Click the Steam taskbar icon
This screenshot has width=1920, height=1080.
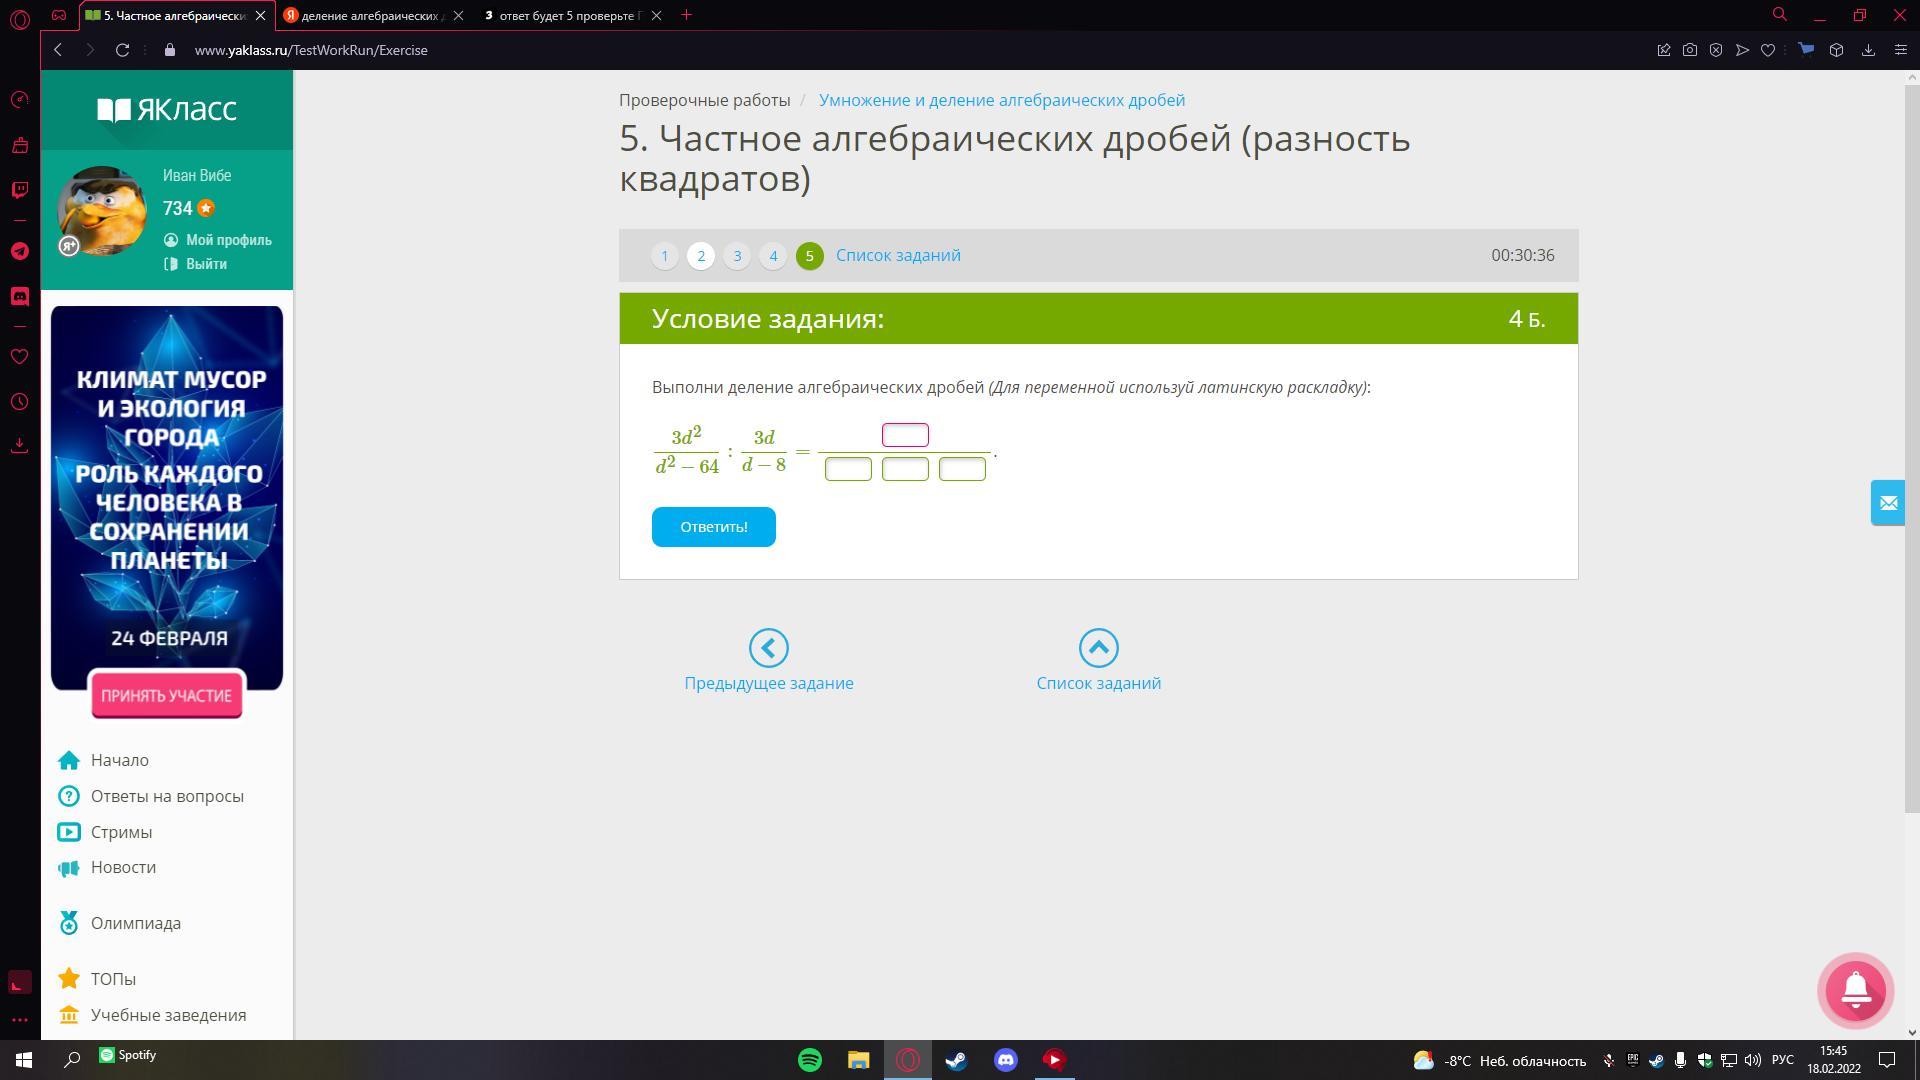tap(956, 1060)
